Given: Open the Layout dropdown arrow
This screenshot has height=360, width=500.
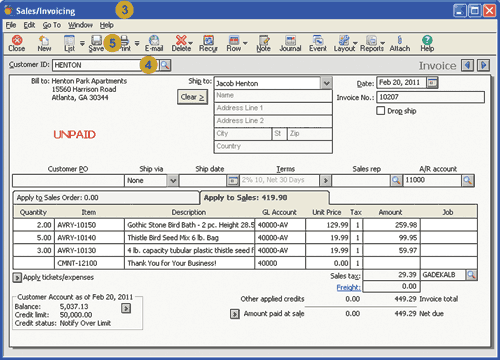Looking at the screenshot, I should pos(355,43).
